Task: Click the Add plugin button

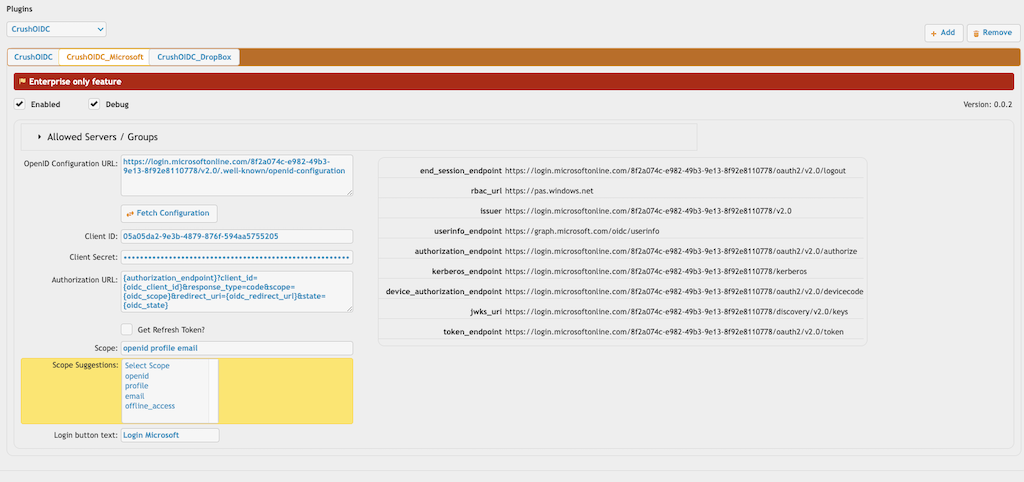Action: 944,33
